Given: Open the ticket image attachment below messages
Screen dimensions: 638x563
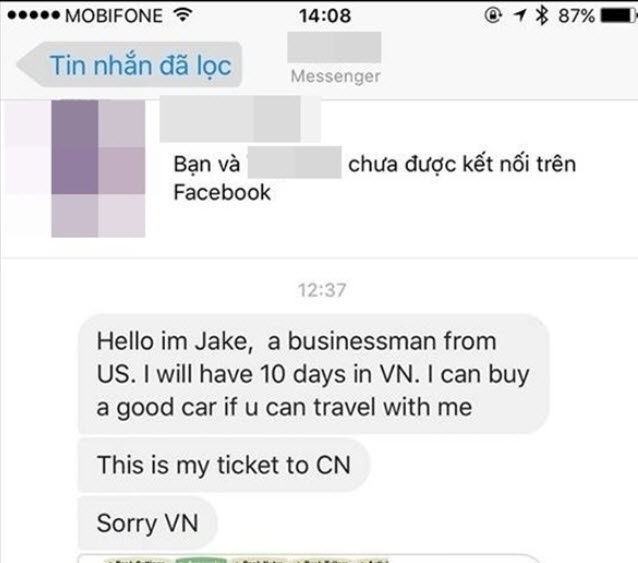Looking at the screenshot, I should (309, 558).
